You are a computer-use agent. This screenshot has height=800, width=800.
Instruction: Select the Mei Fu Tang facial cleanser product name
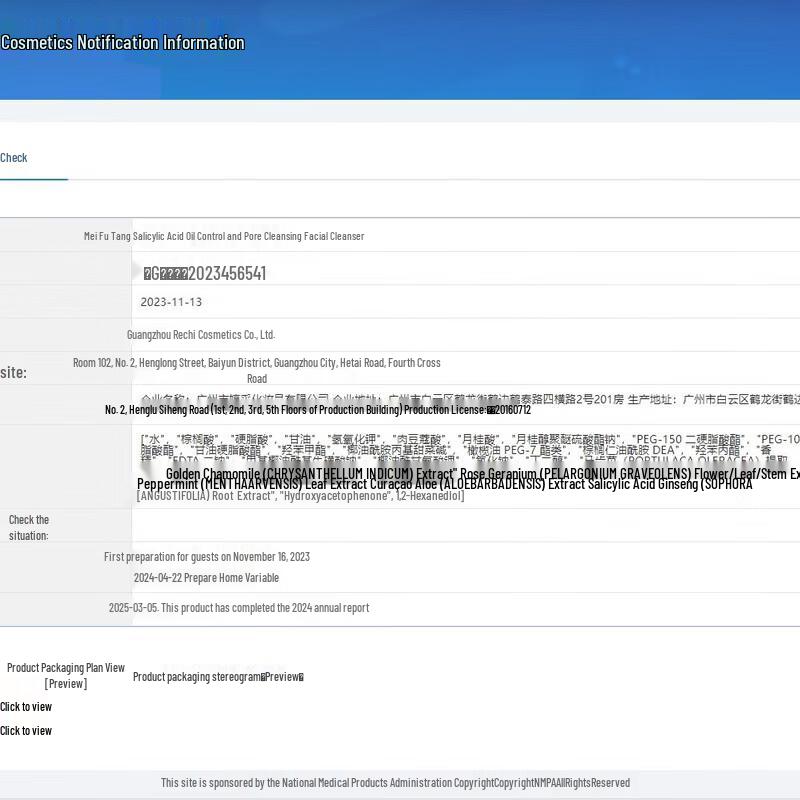(x=224, y=236)
